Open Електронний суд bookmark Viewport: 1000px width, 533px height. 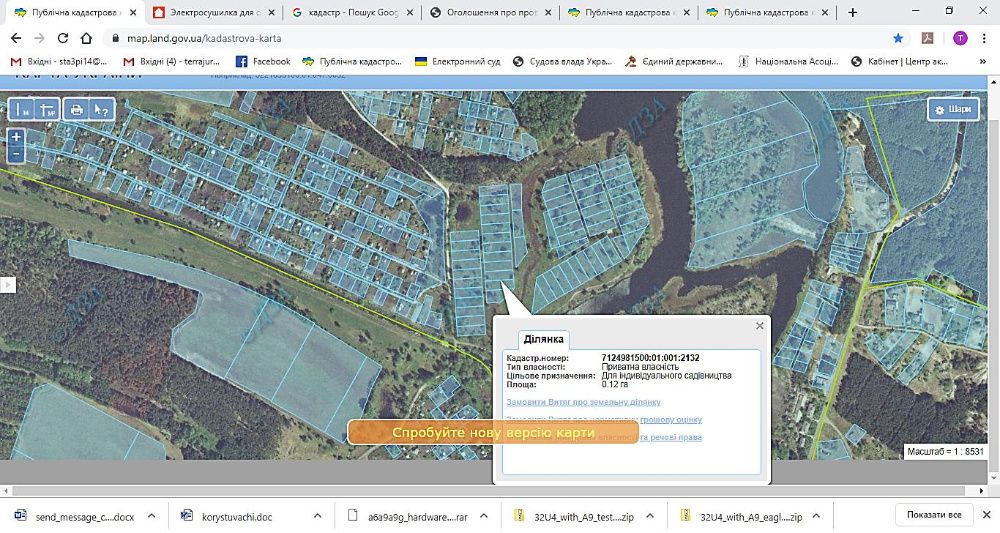458,61
